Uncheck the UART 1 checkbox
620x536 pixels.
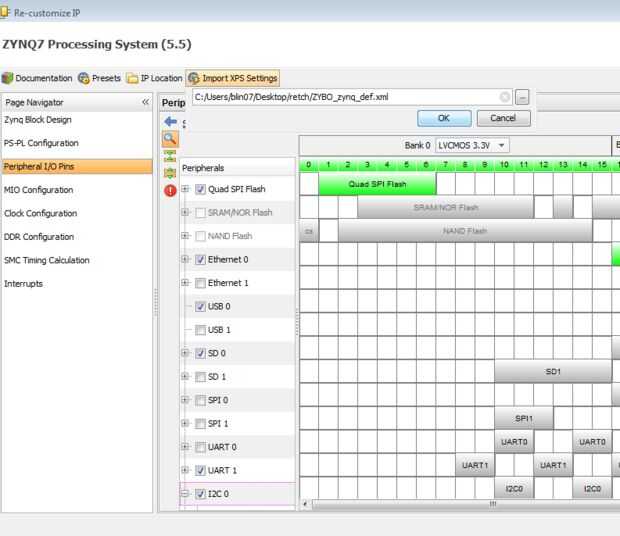[200, 470]
